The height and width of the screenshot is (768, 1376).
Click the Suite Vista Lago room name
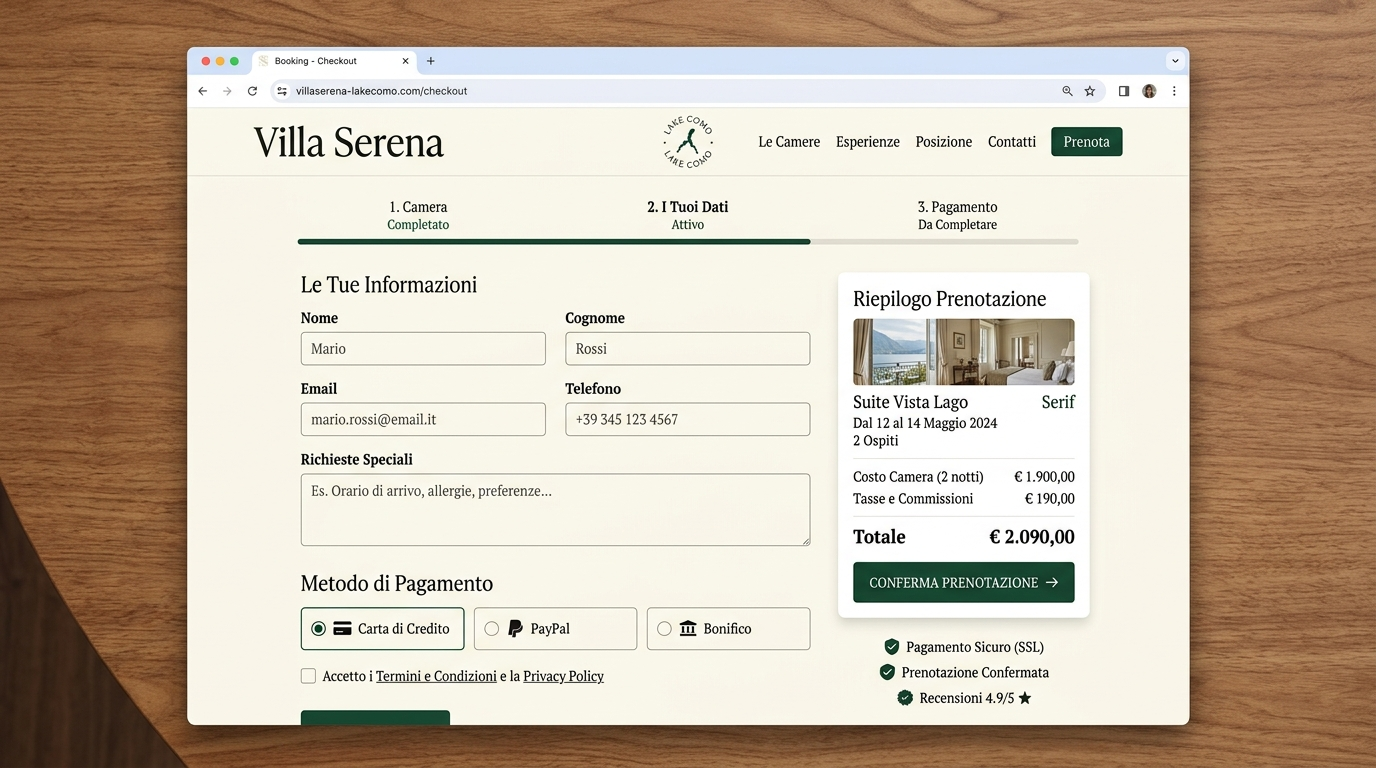point(910,402)
